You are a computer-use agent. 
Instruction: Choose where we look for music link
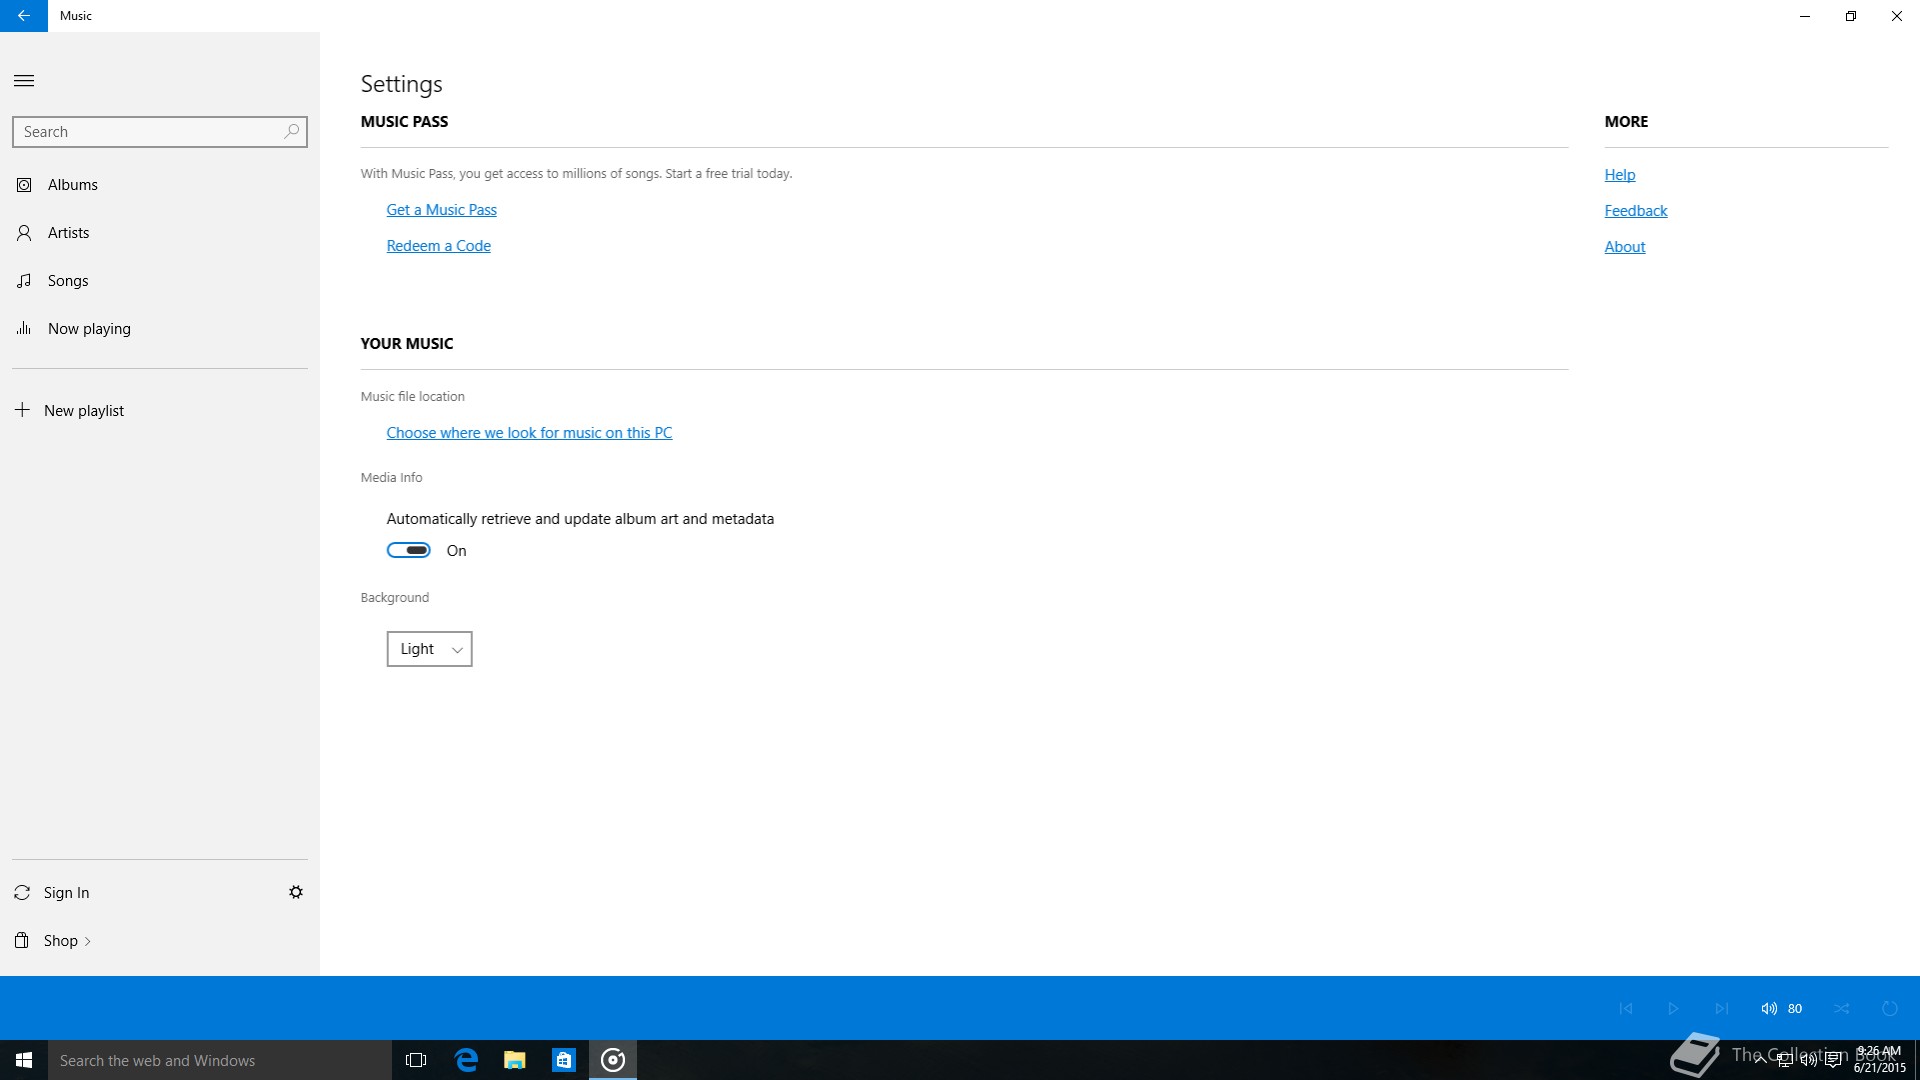pos(529,433)
